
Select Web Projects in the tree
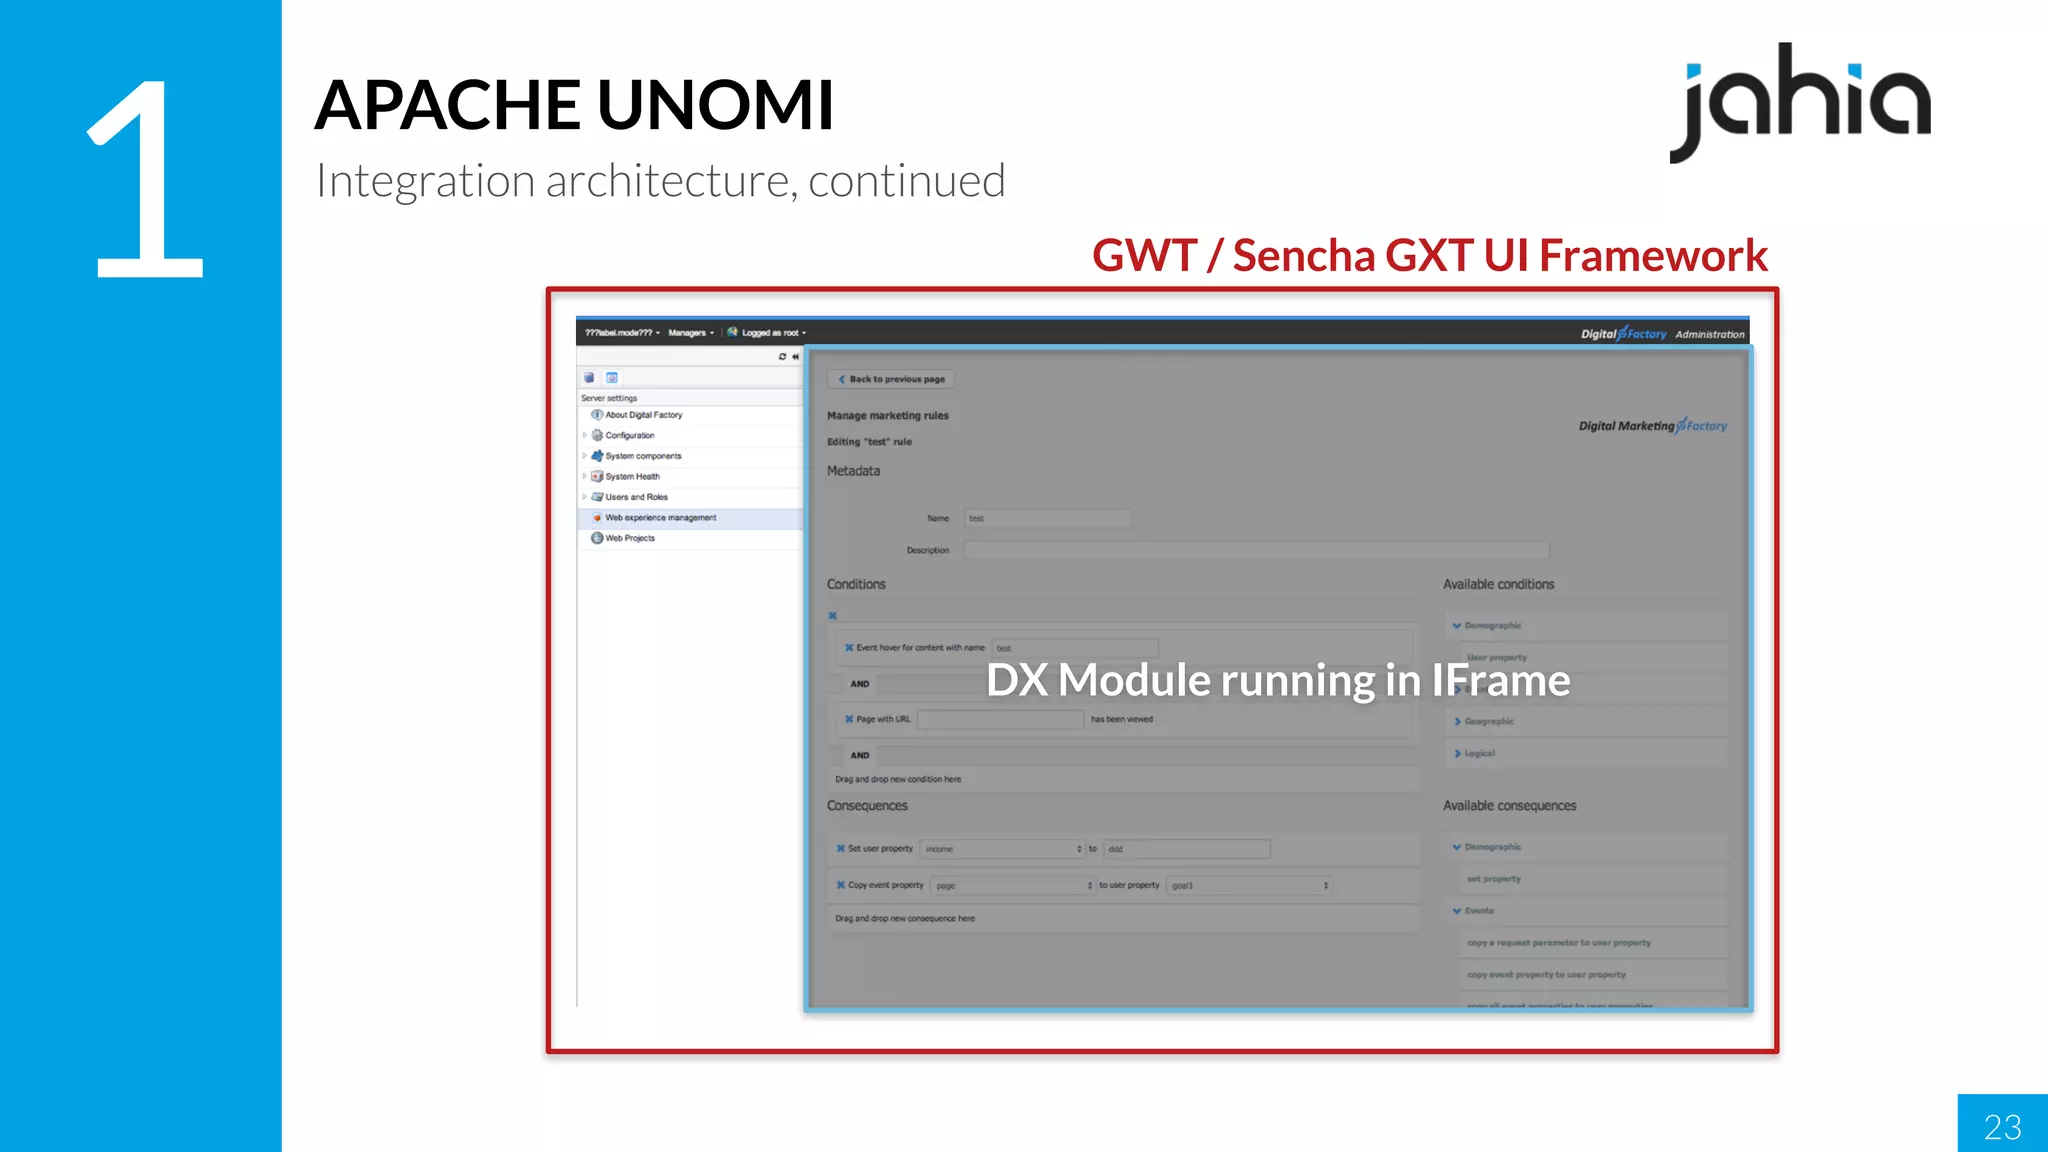[x=630, y=538]
